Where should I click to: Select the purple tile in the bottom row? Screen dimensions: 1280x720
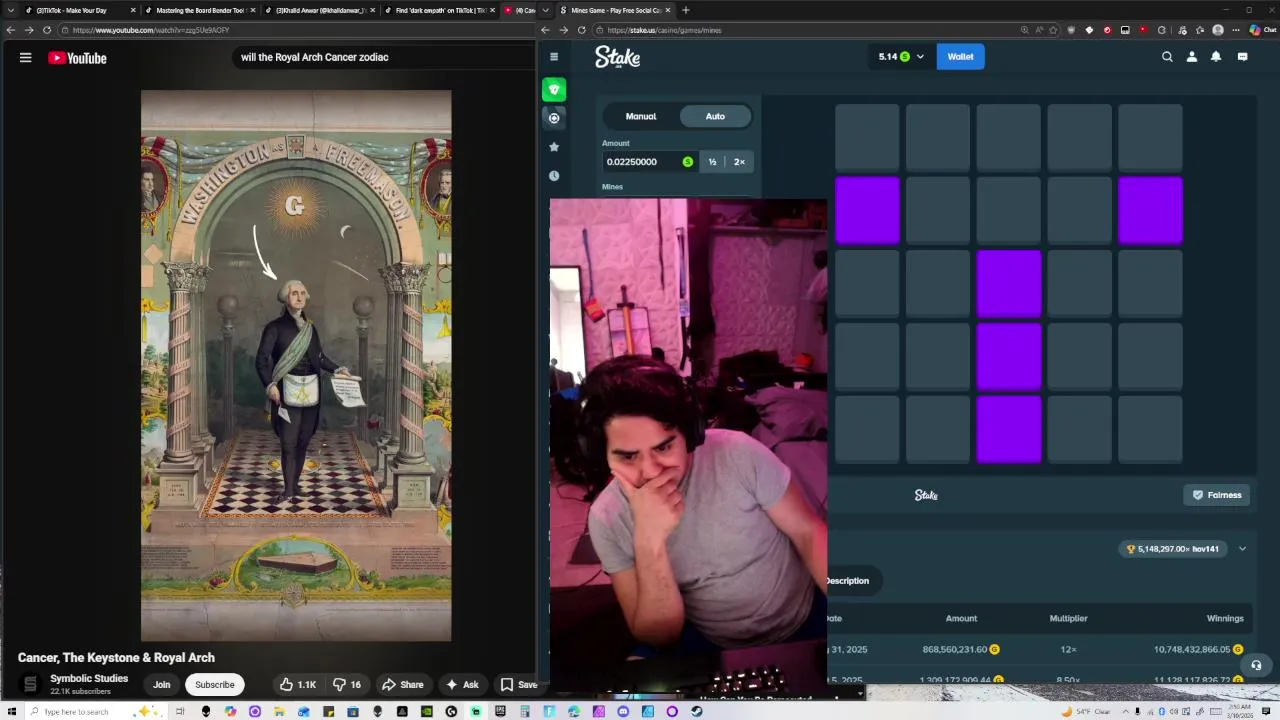1009,430
